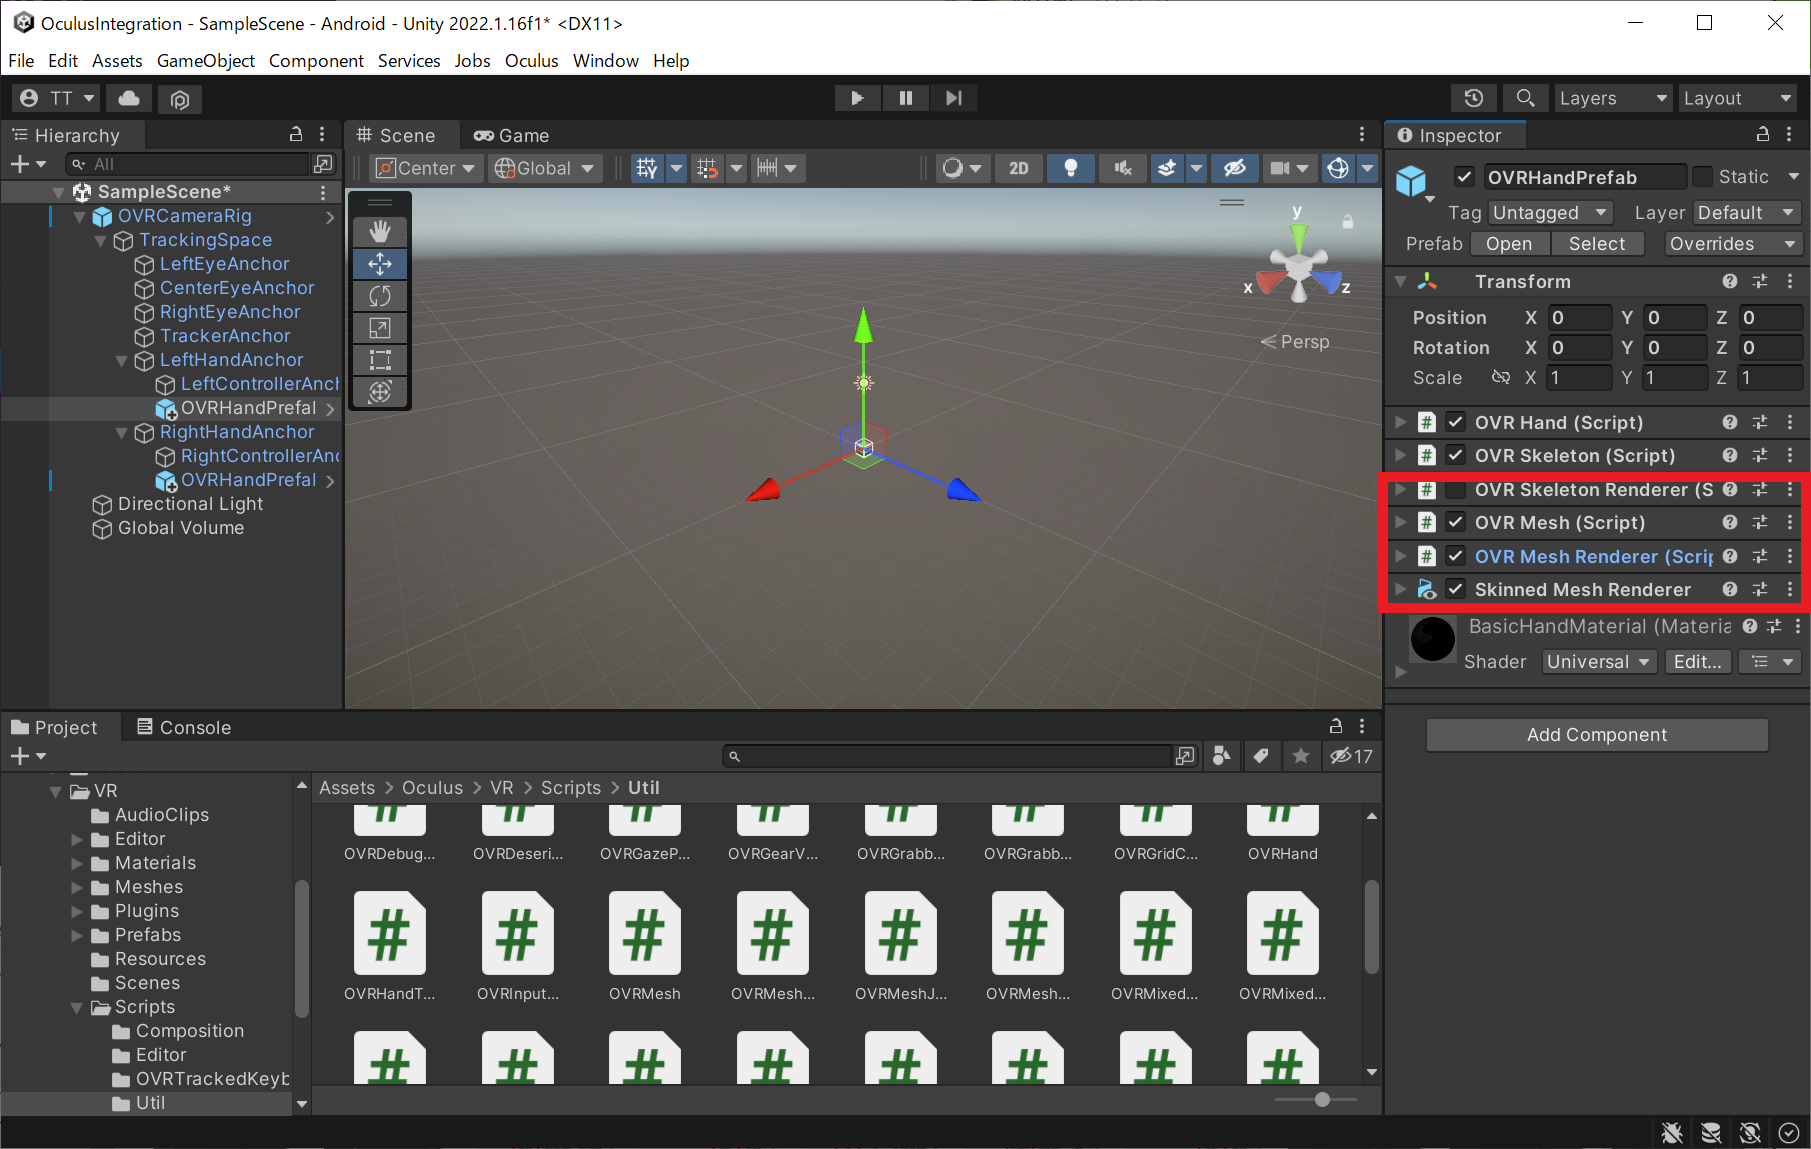Click the Add Component button
1811x1149 pixels.
[1596, 735]
